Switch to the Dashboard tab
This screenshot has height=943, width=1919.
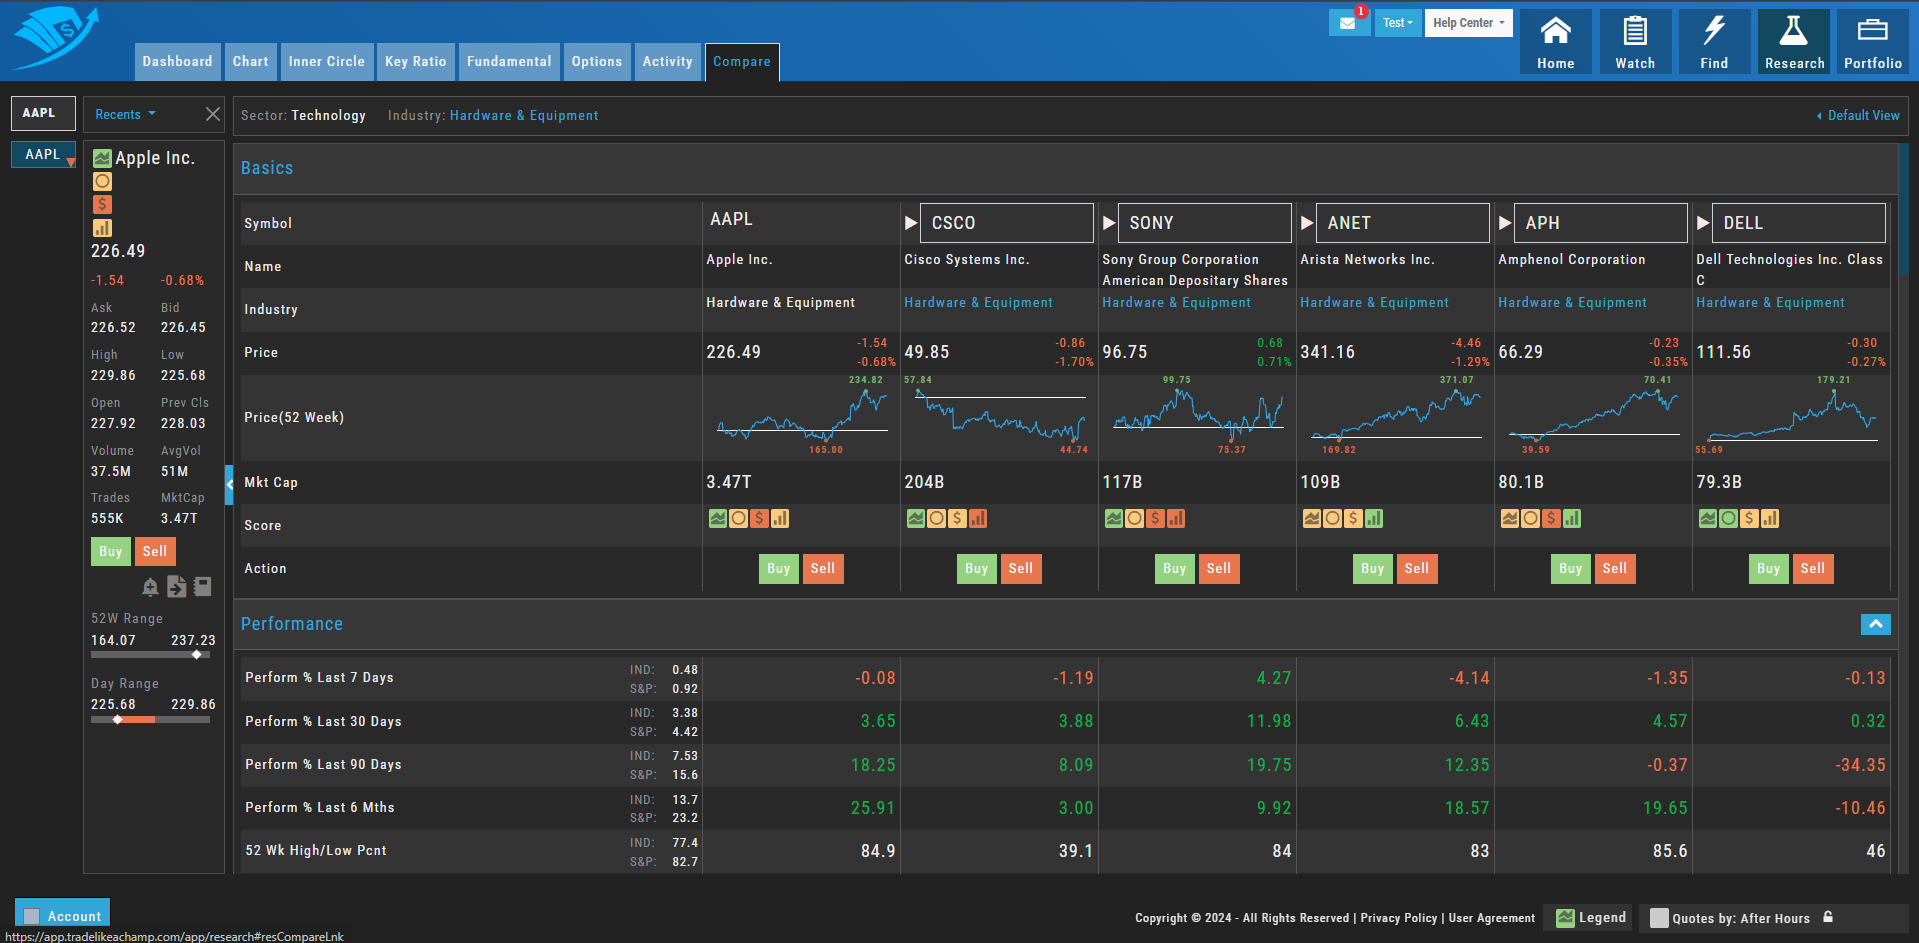(177, 62)
